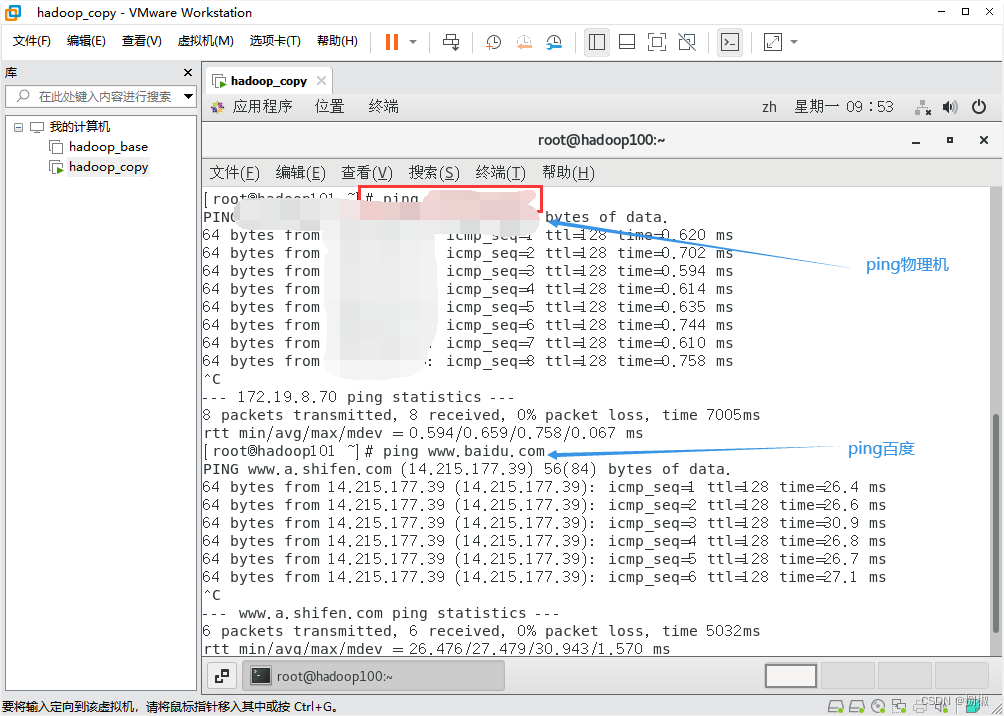Open the library search dropdown arrow
The image size is (1004, 716).
coord(188,97)
